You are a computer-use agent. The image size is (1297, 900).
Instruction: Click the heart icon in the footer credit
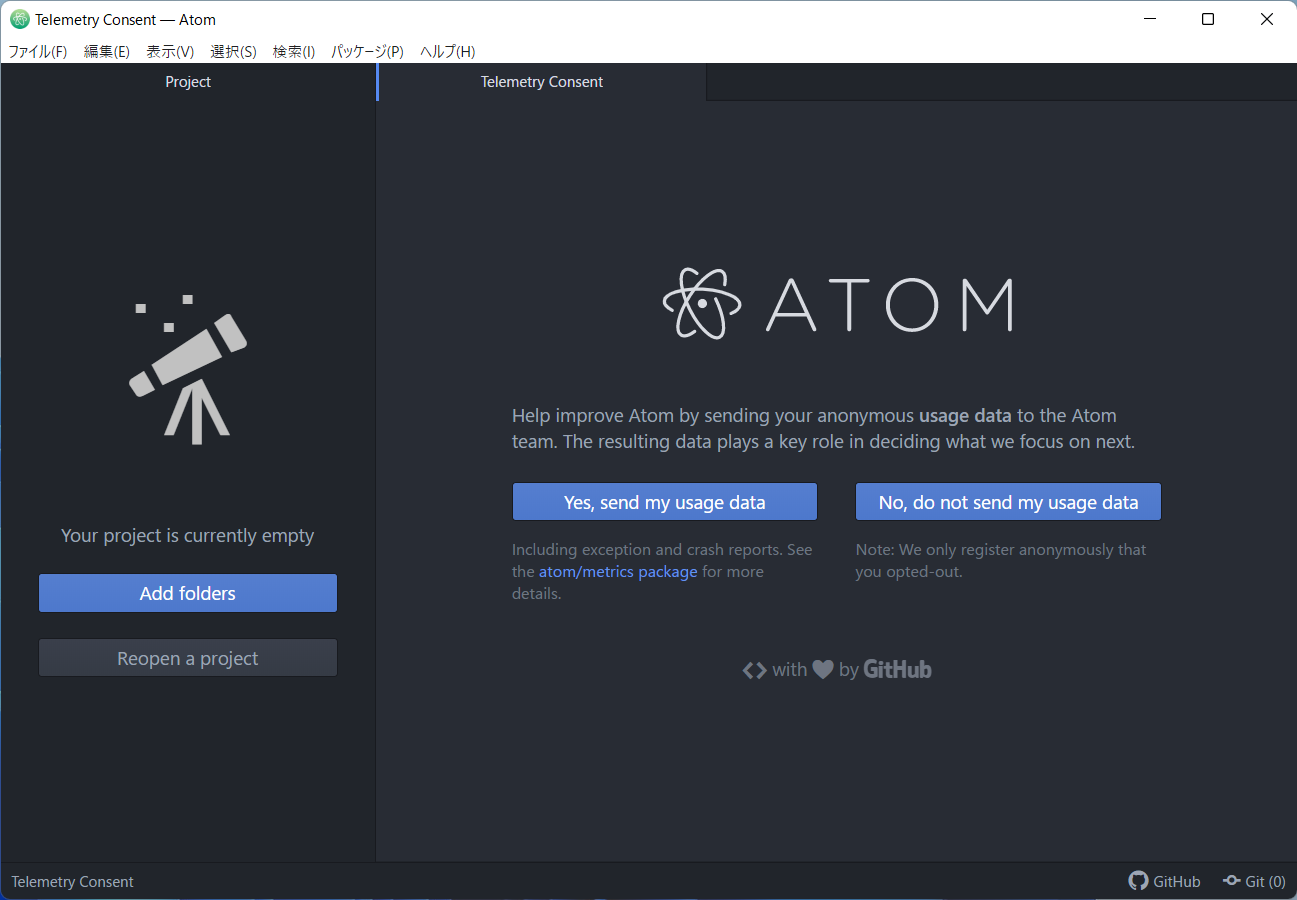click(x=823, y=670)
